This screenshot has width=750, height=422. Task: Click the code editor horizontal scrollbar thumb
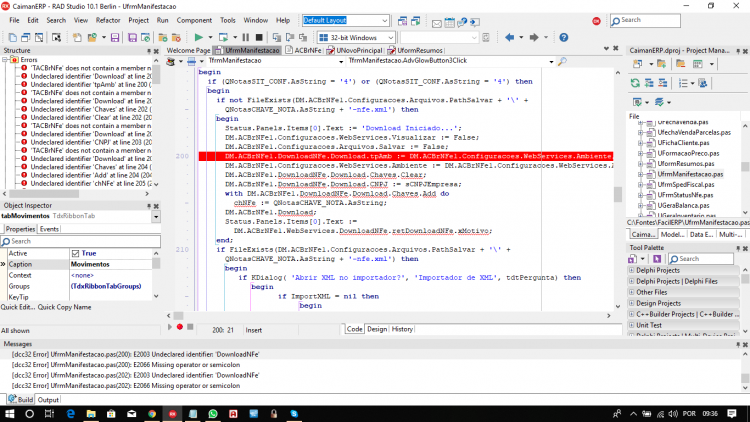[178, 316]
